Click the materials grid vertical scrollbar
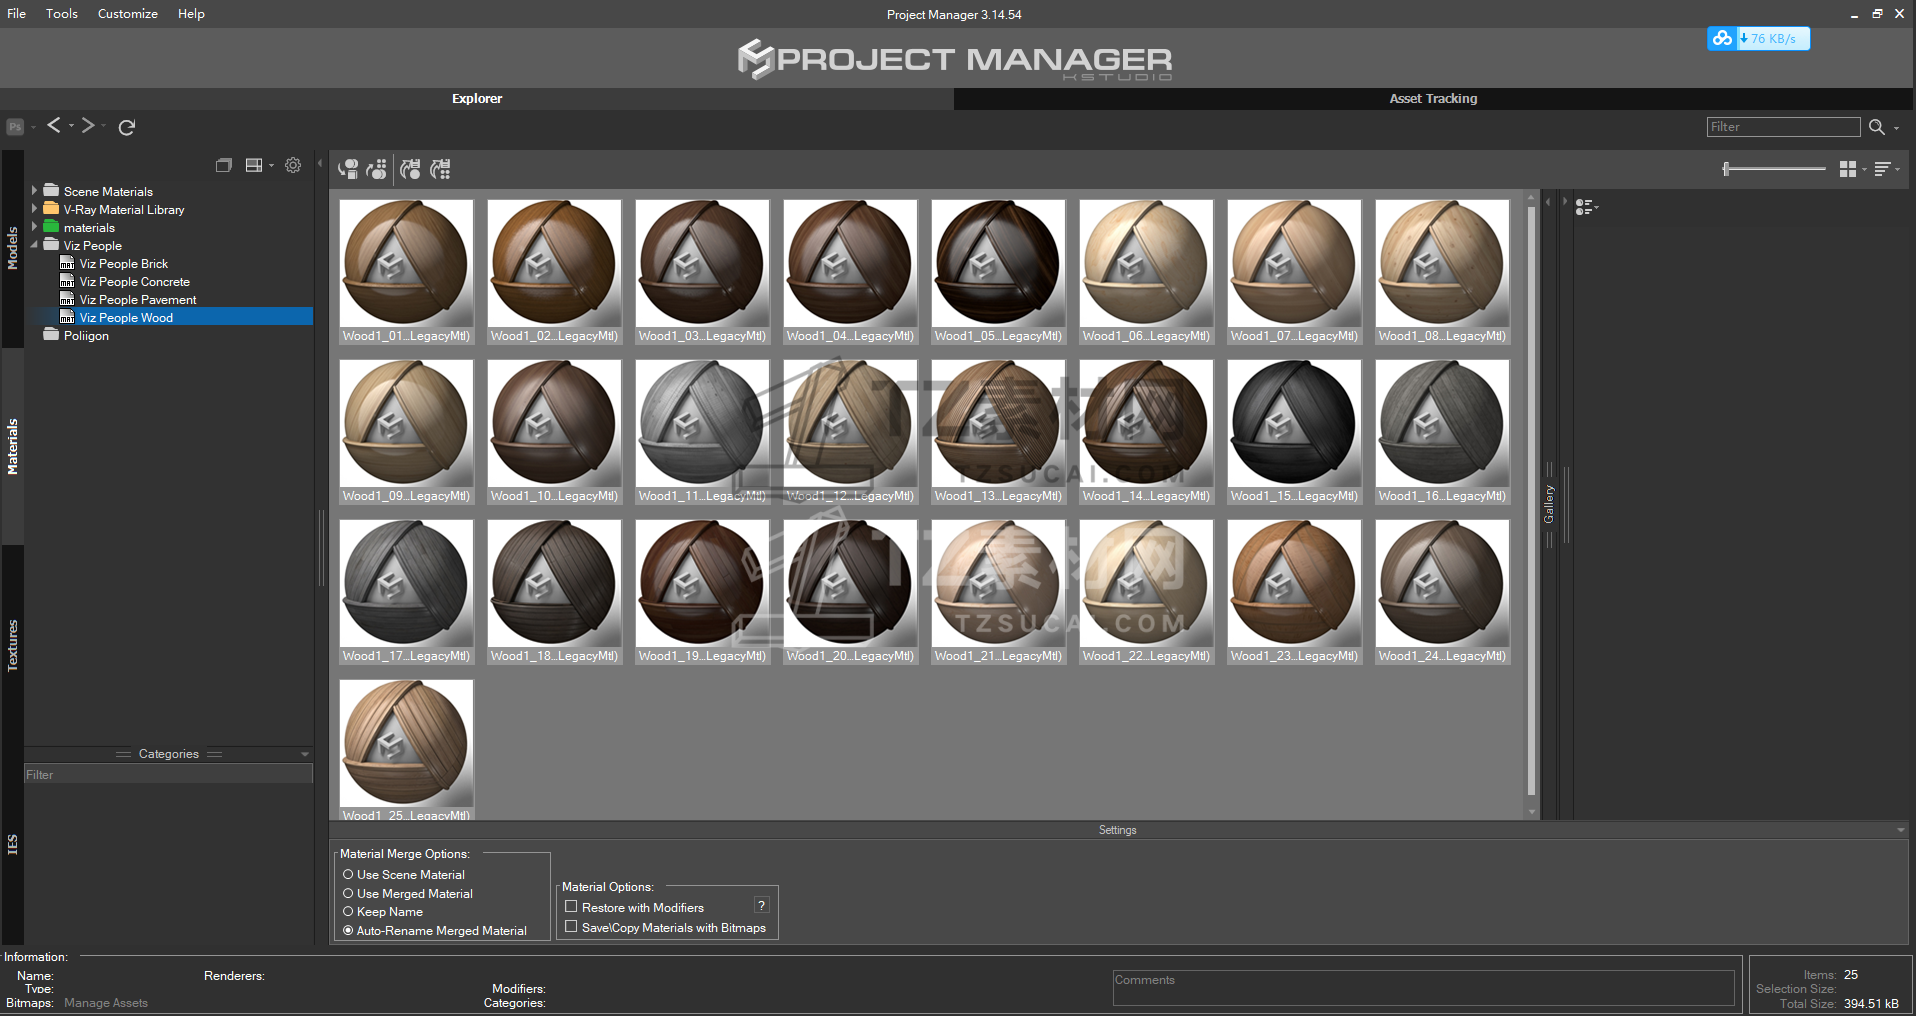 1532,502
